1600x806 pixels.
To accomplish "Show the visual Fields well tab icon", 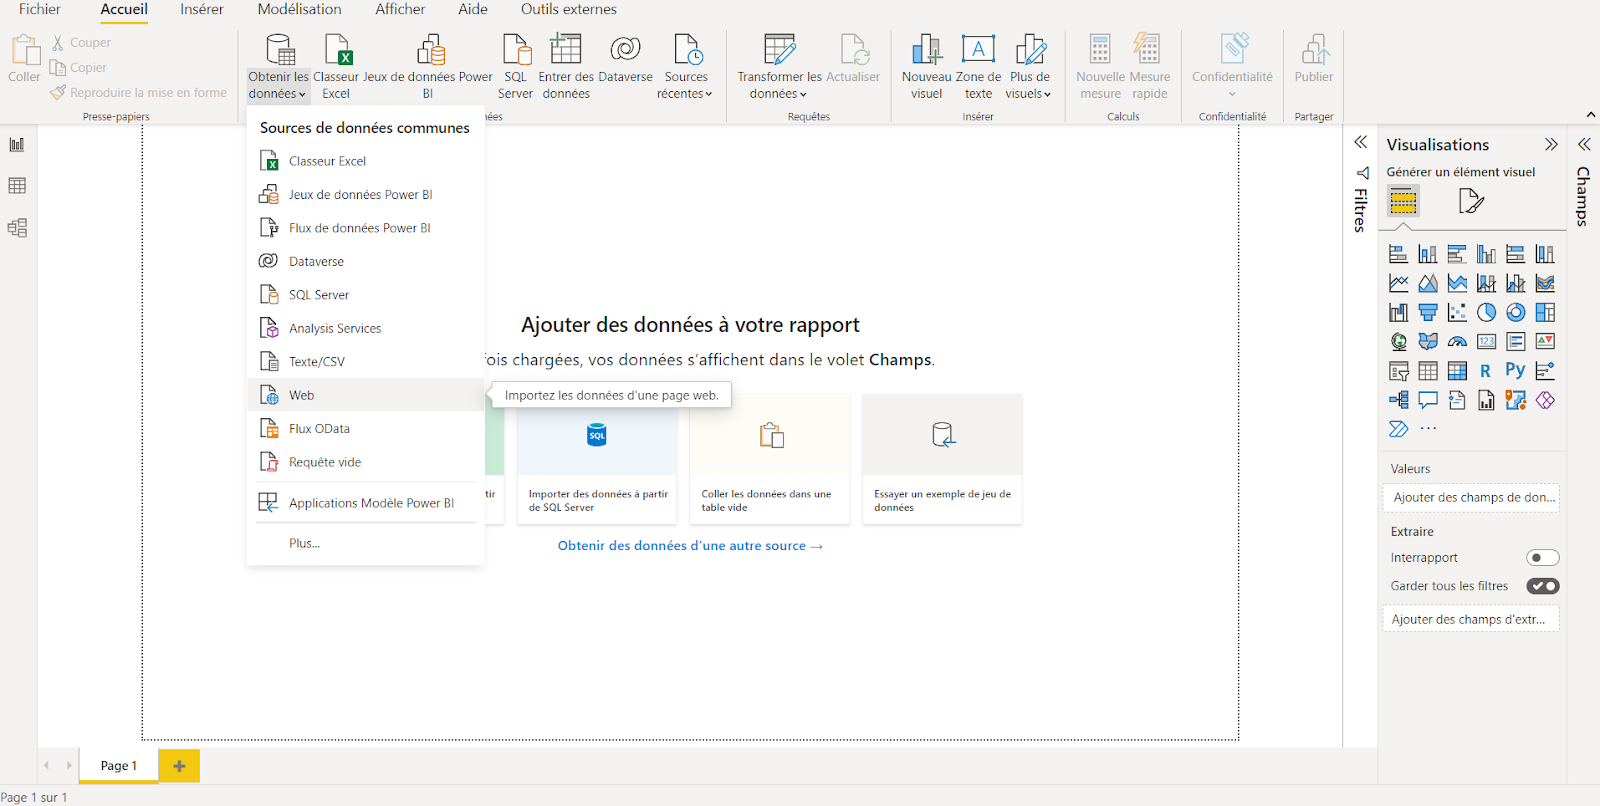I will pyautogui.click(x=1403, y=201).
